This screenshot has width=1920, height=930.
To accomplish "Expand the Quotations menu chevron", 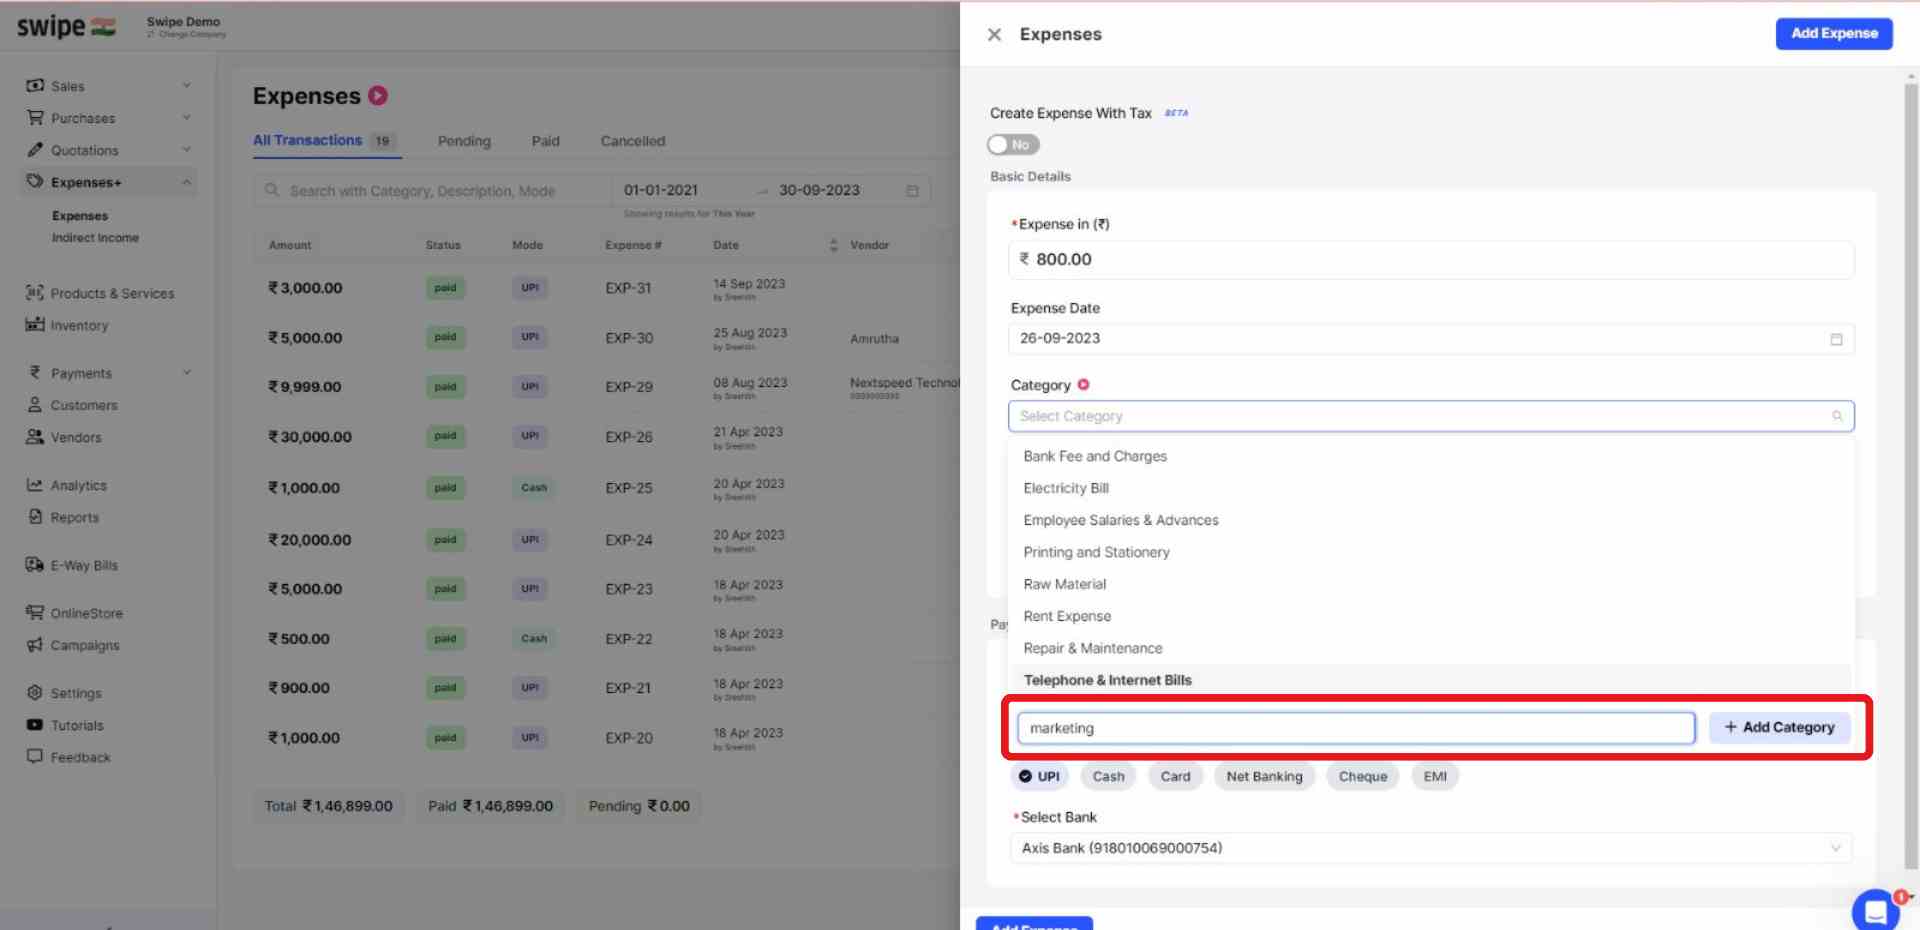I will 186,150.
